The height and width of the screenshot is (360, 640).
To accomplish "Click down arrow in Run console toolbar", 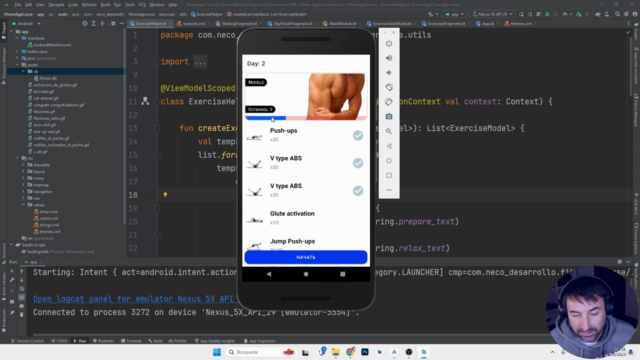I will point(22,280).
